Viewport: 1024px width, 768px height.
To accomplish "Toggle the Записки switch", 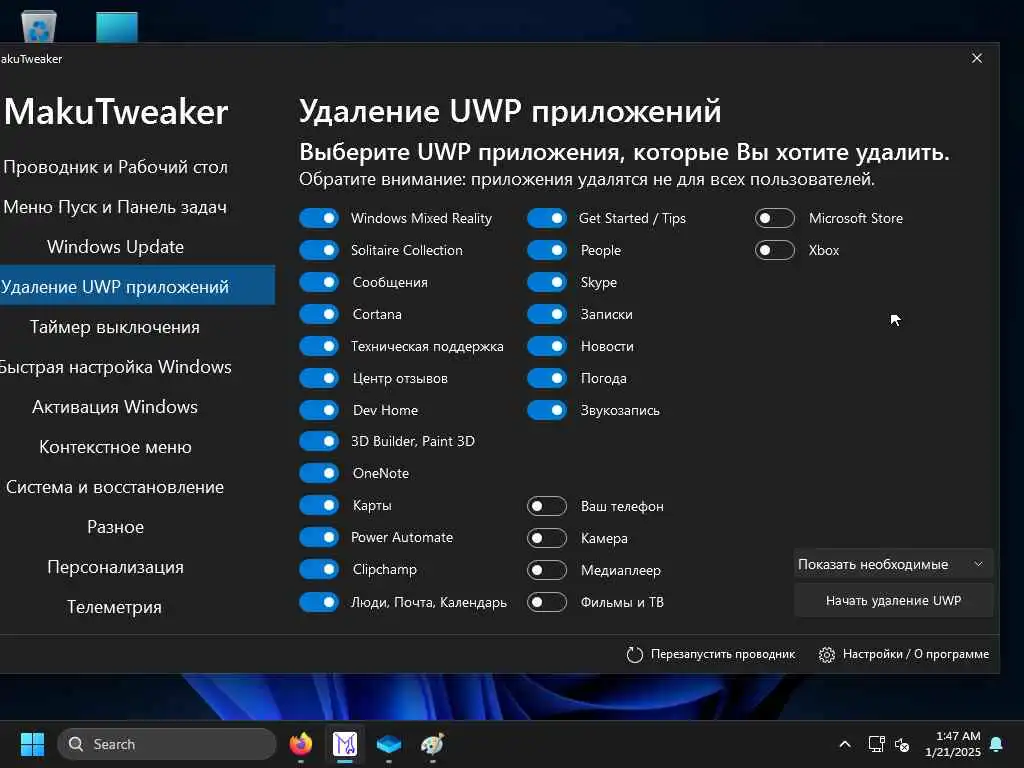I will 547,314.
